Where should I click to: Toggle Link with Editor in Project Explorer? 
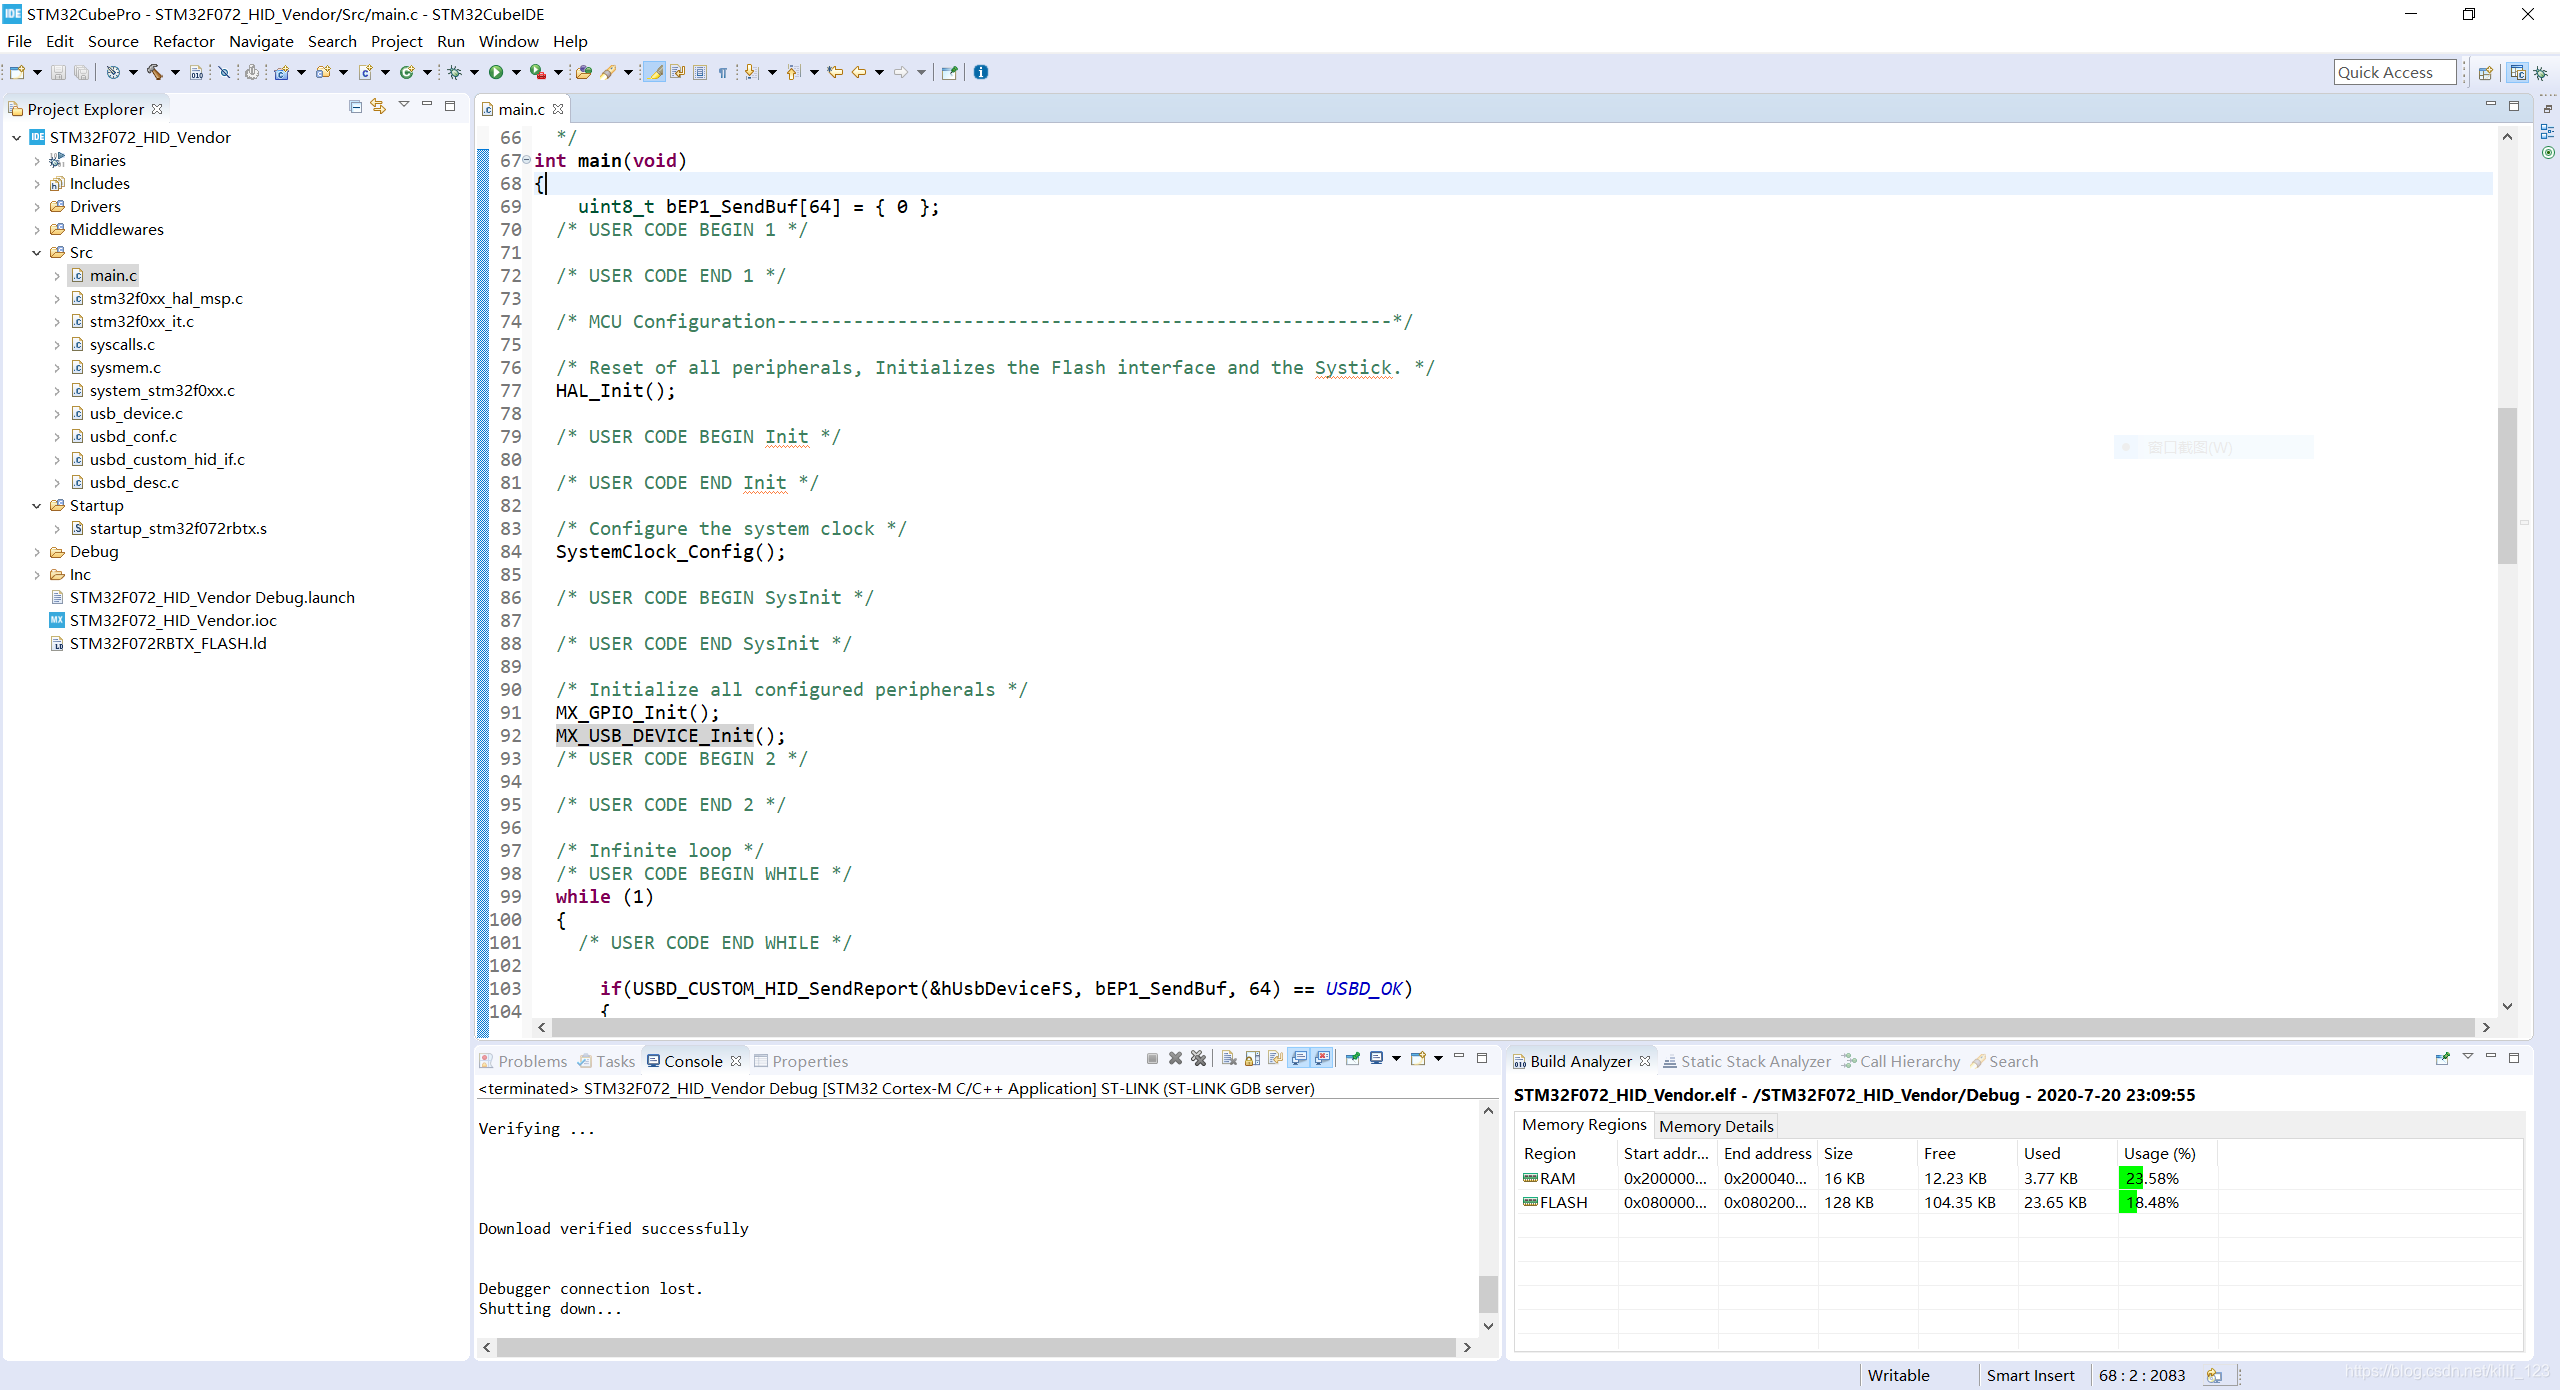[378, 107]
